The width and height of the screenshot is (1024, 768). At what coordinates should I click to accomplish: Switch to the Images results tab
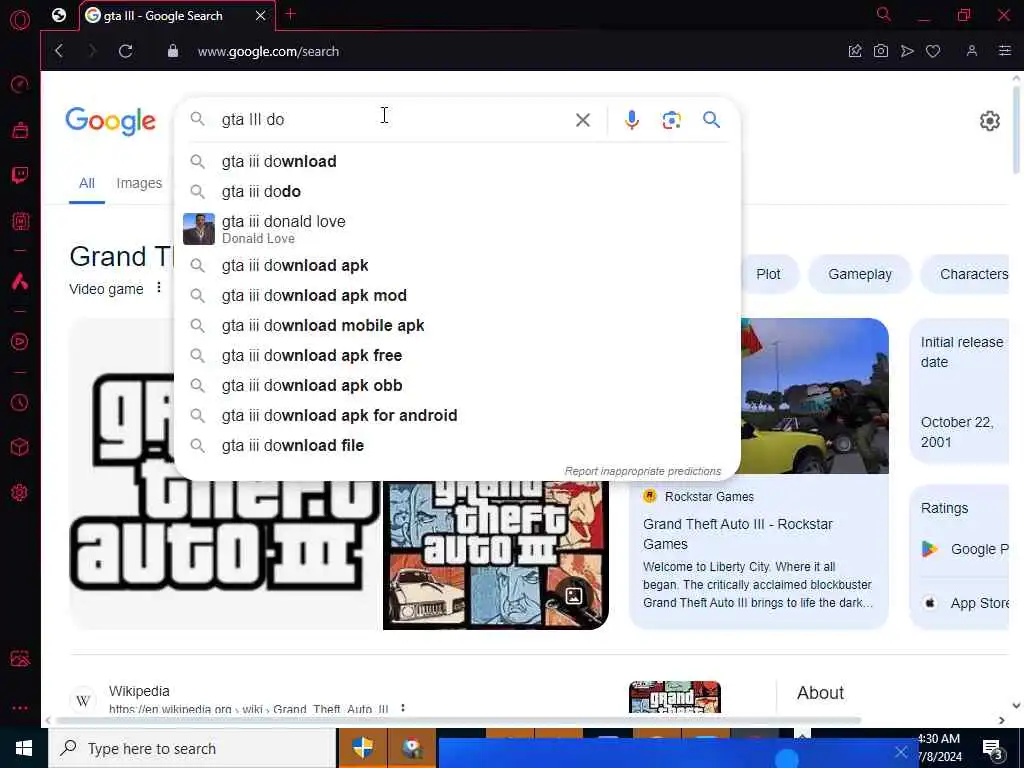click(139, 184)
